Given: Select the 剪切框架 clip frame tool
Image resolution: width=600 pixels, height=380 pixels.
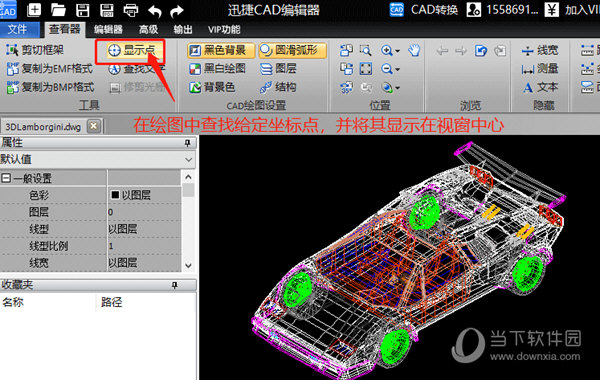Looking at the screenshot, I should tap(35, 50).
